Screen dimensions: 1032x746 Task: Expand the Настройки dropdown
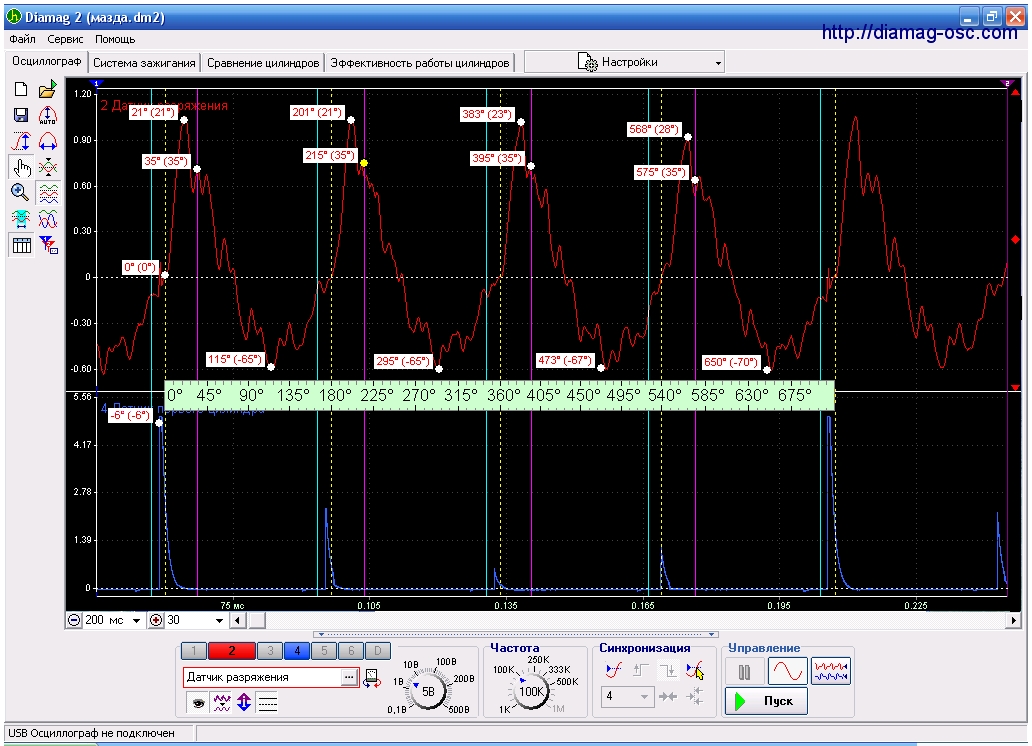625,62
